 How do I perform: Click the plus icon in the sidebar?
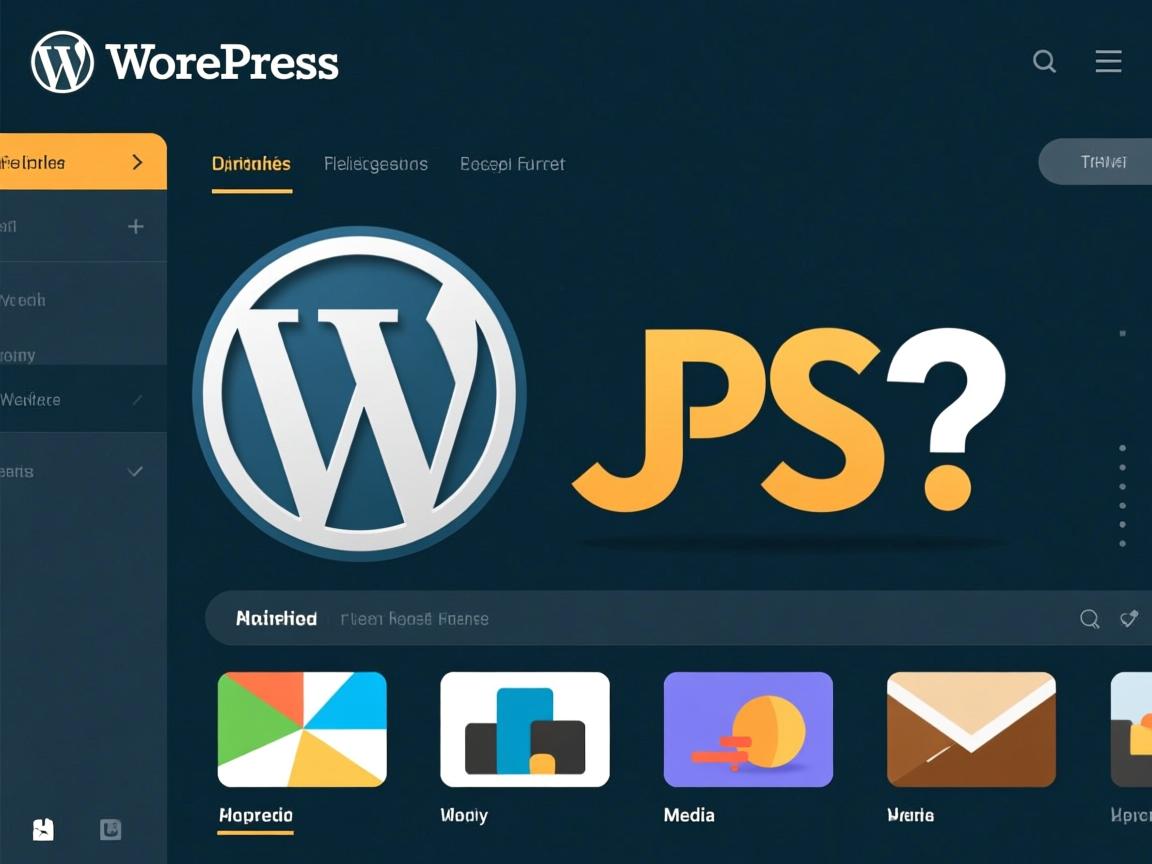click(x=134, y=226)
